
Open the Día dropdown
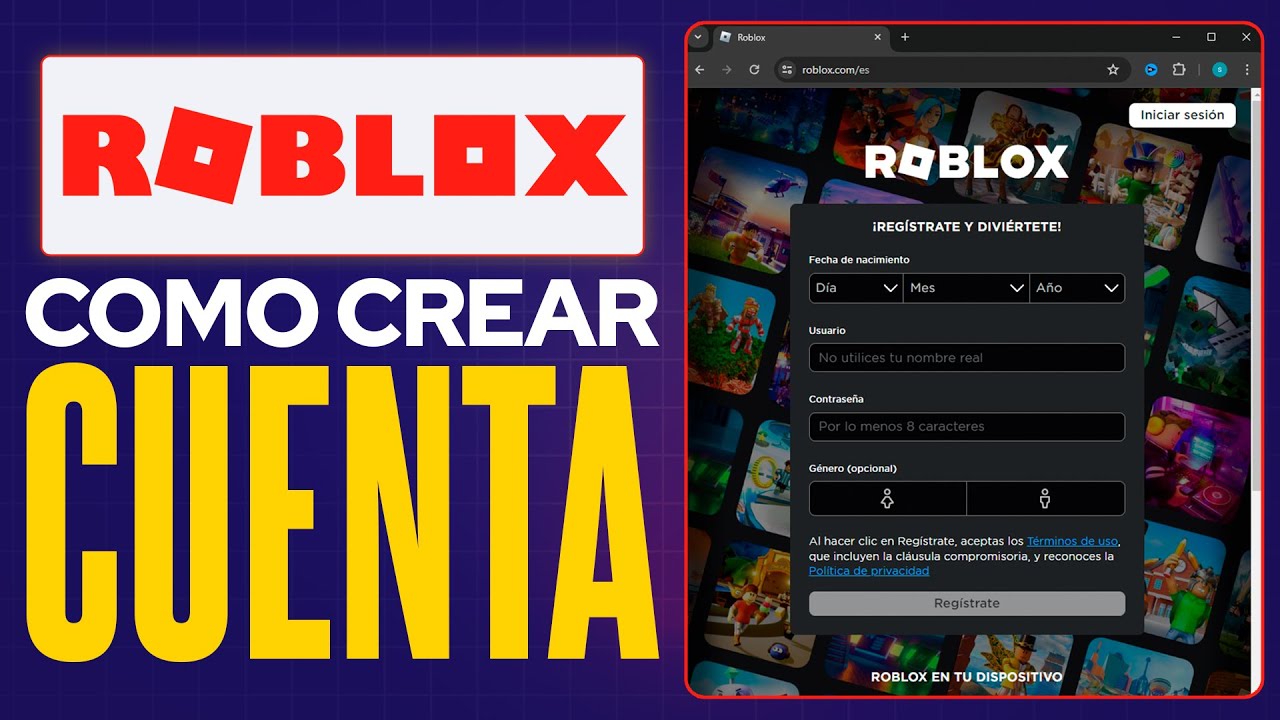click(856, 288)
